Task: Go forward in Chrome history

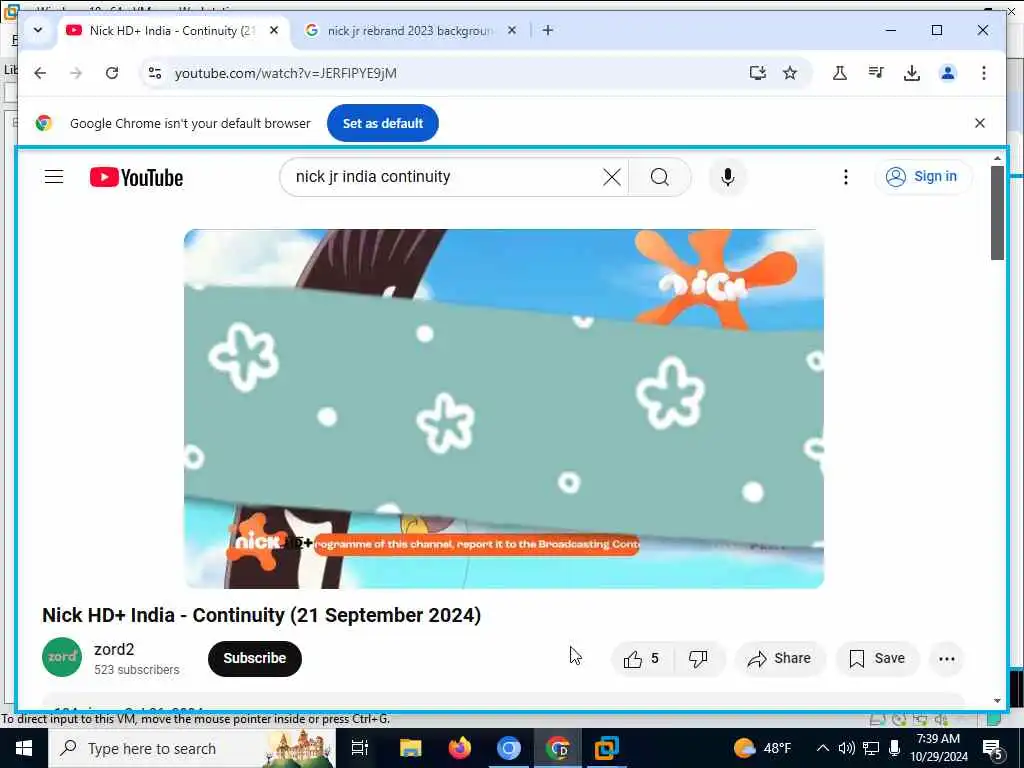Action: [x=76, y=73]
